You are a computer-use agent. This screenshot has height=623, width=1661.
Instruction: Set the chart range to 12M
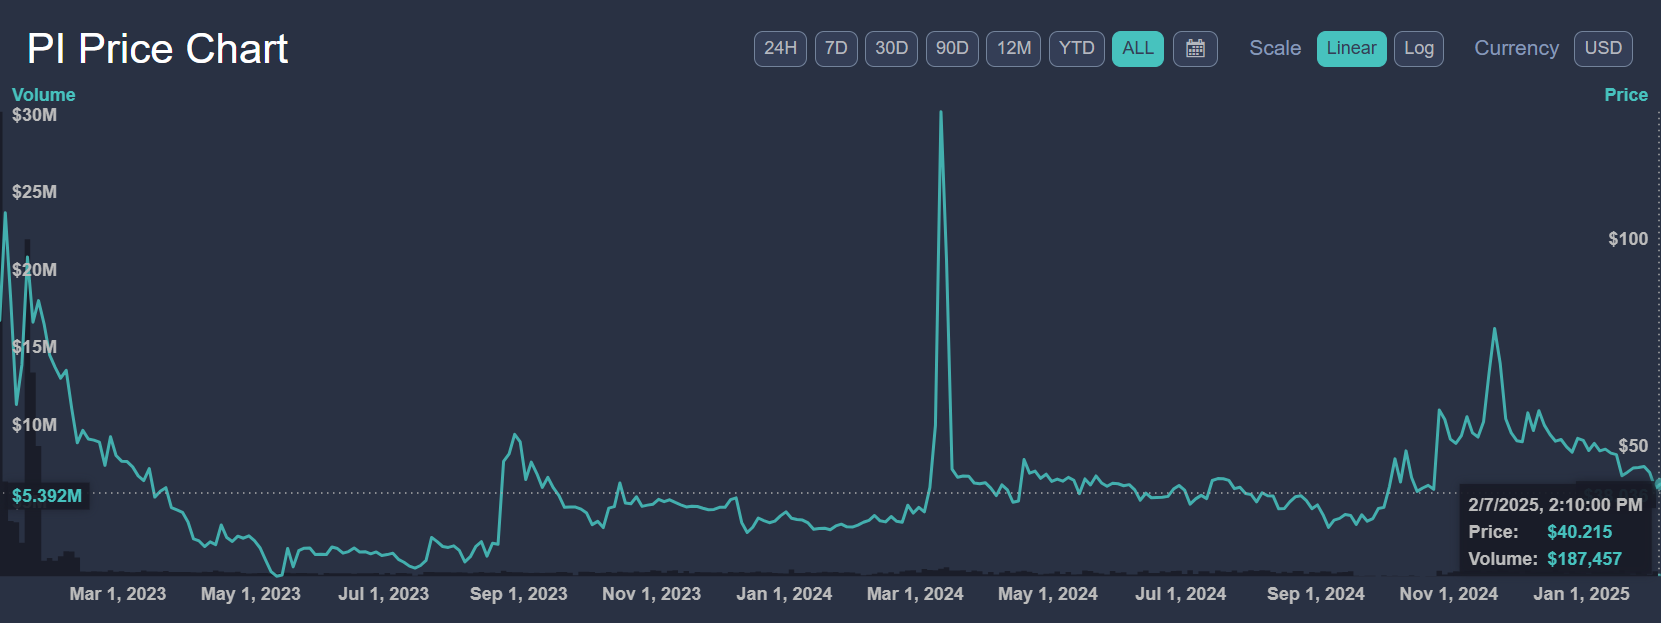(x=1014, y=49)
